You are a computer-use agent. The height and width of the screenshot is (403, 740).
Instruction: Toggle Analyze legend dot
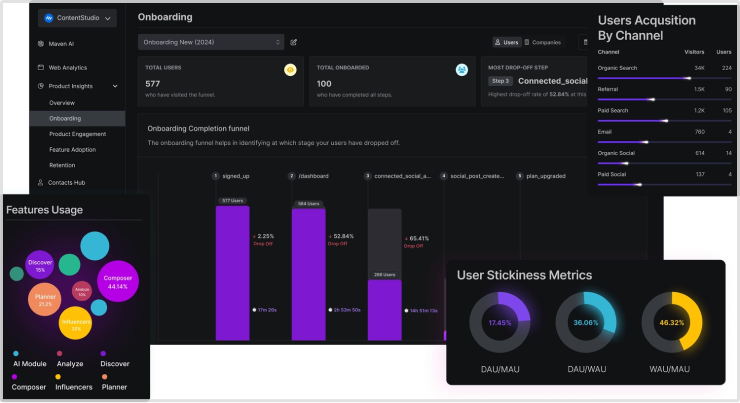pyautogui.click(x=59, y=353)
